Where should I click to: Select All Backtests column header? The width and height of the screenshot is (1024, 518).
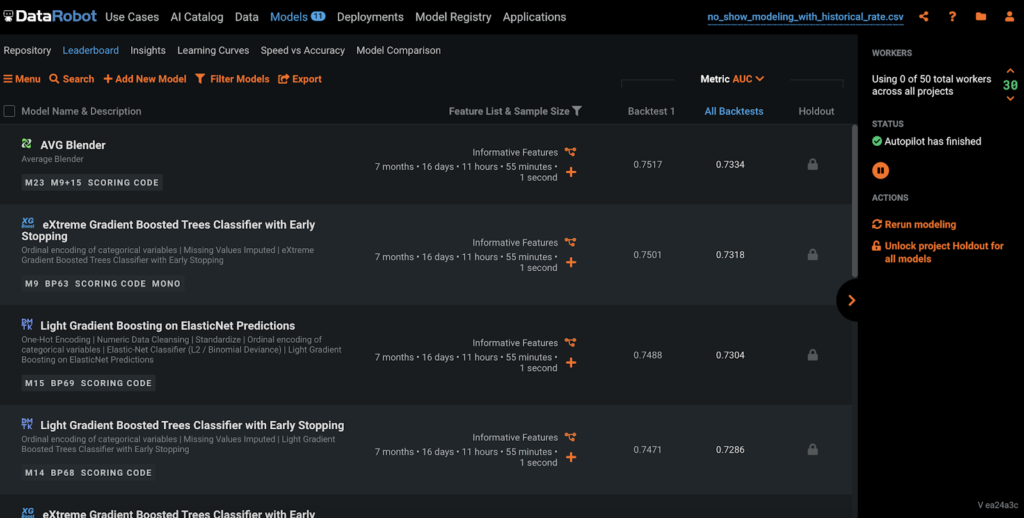pyautogui.click(x=733, y=111)
